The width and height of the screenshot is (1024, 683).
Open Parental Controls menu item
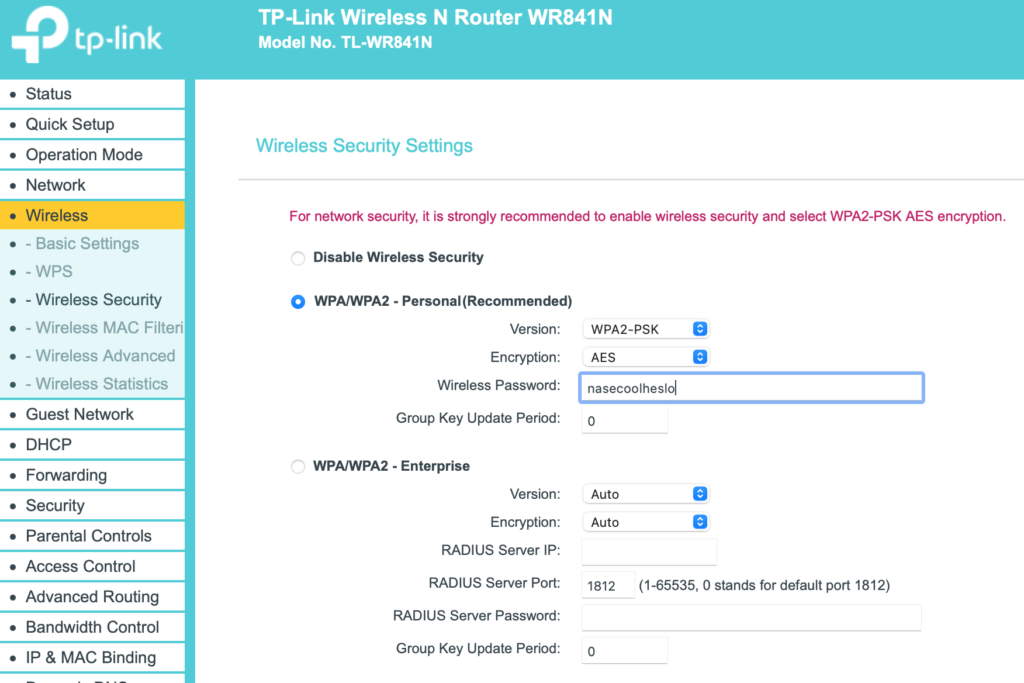point(89,536)
